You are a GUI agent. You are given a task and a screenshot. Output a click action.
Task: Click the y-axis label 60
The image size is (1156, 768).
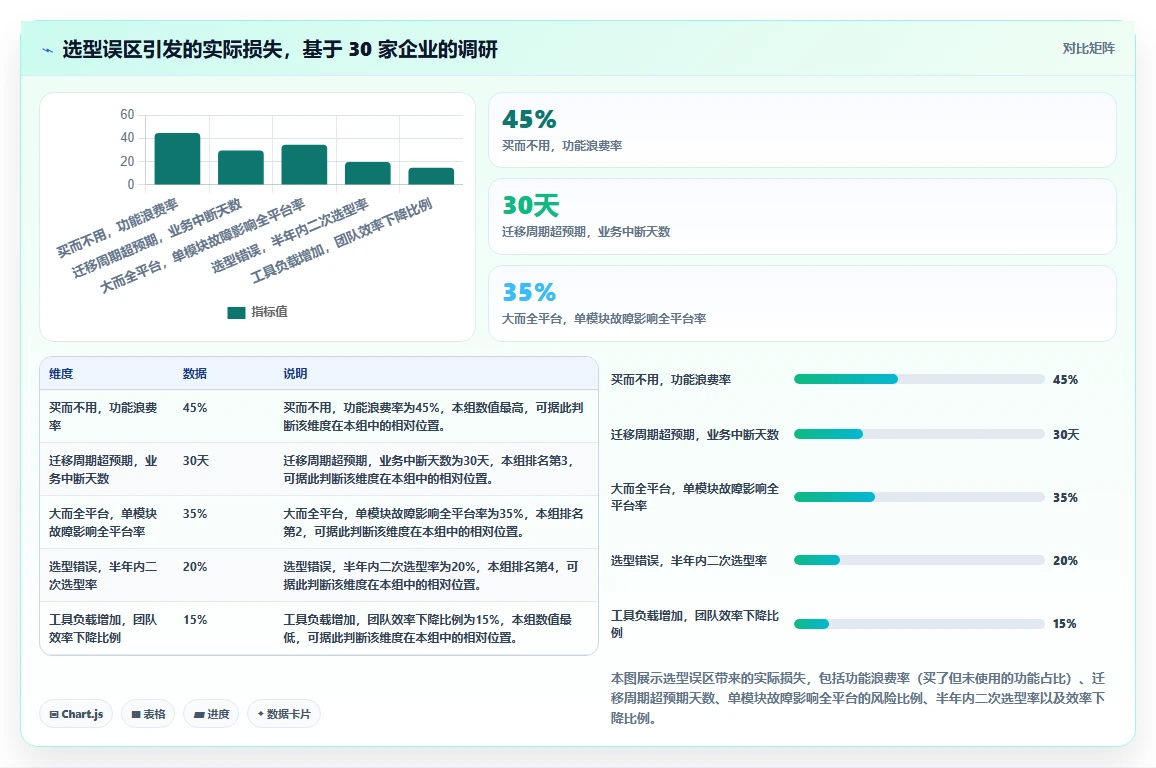pos(128,114)
